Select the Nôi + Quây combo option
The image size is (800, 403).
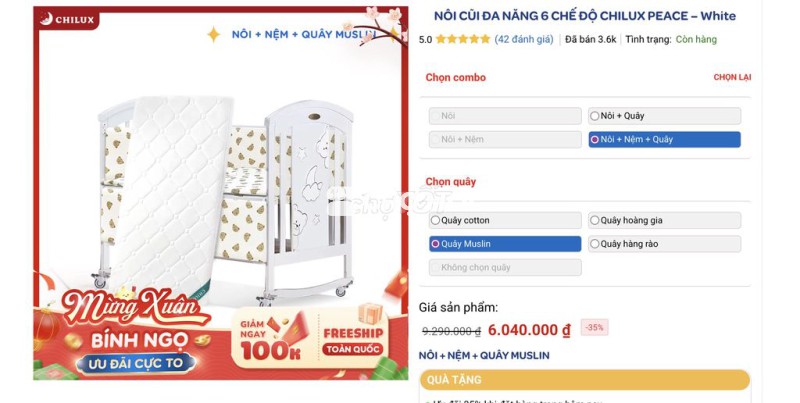[x=664, y=116]
